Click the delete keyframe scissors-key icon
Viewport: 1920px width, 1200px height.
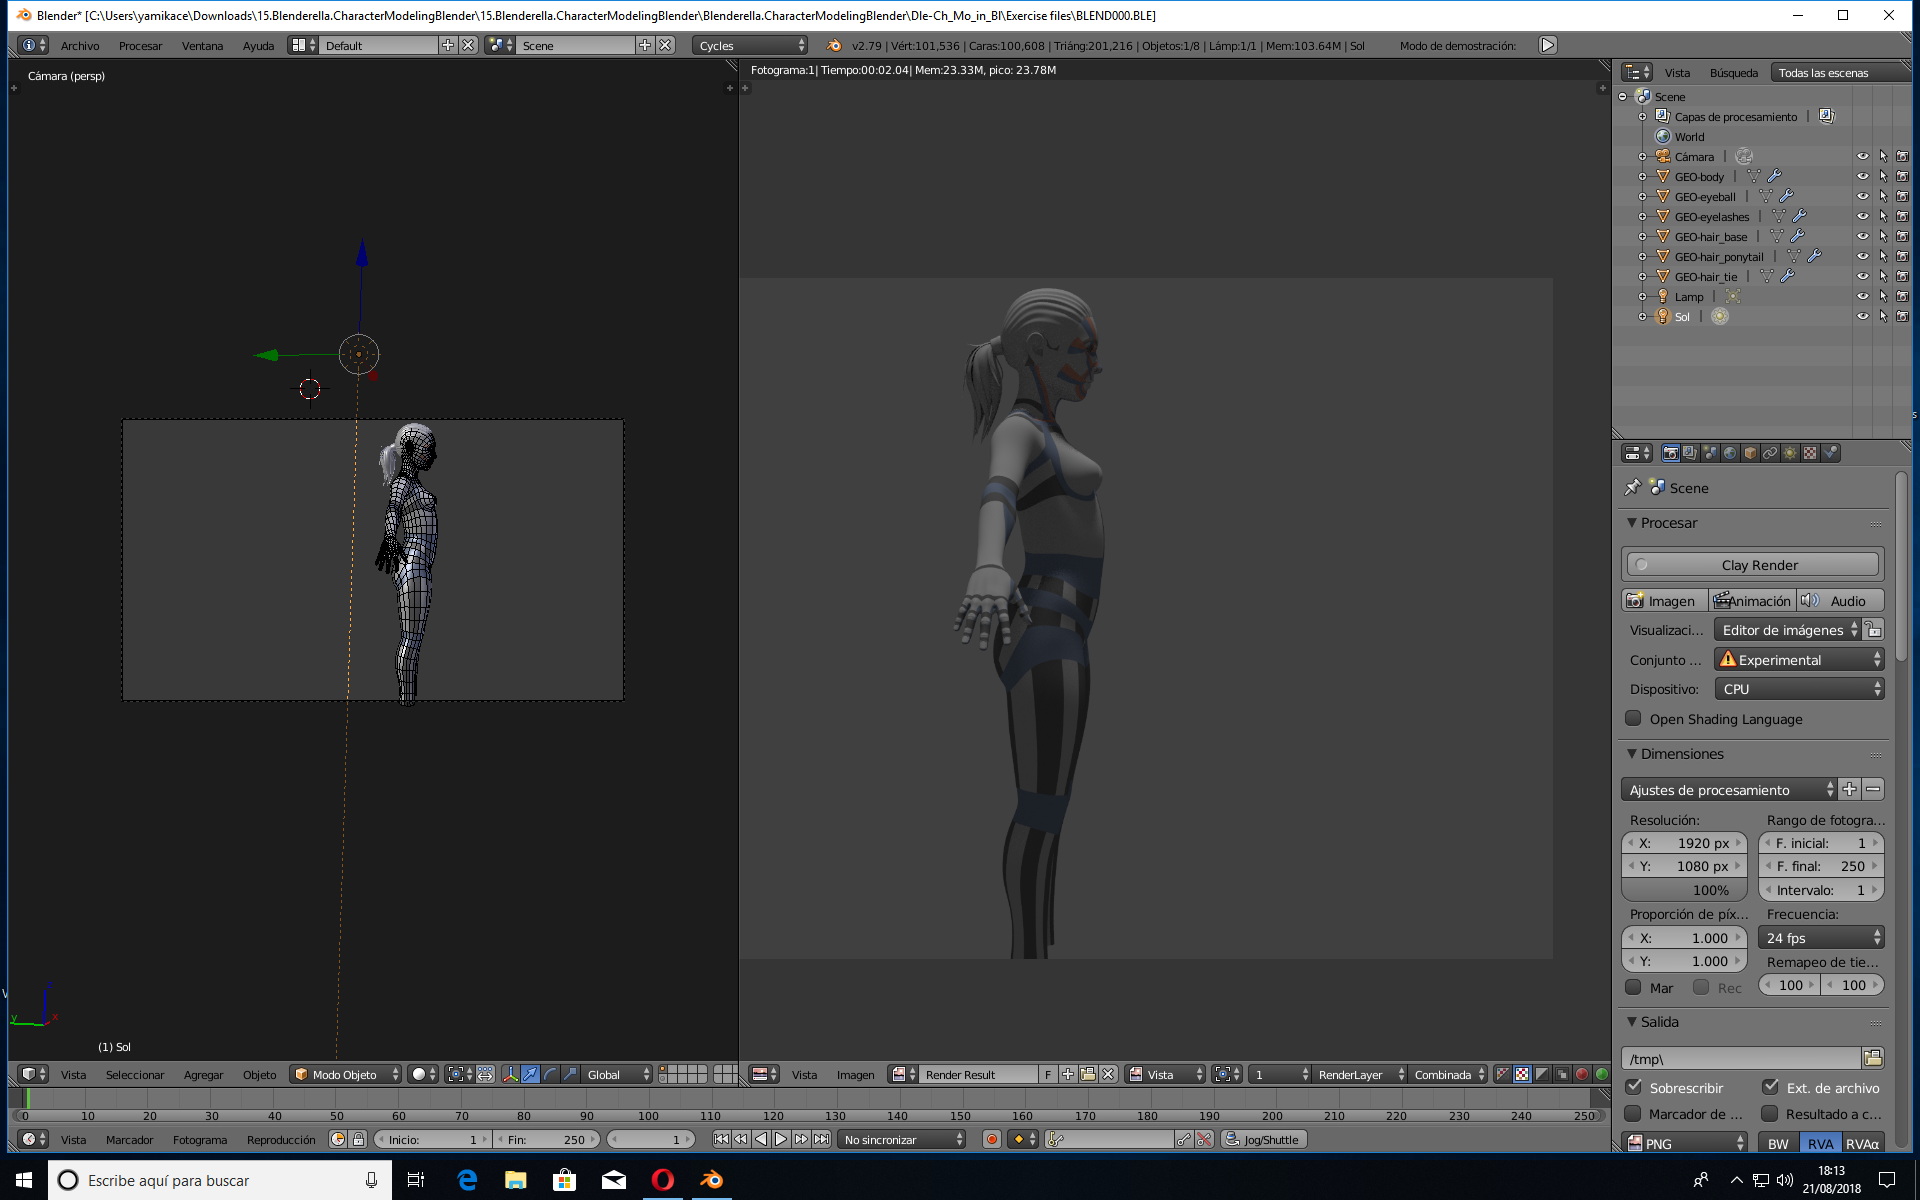pyautogui.click(x=1204, y=1139)
